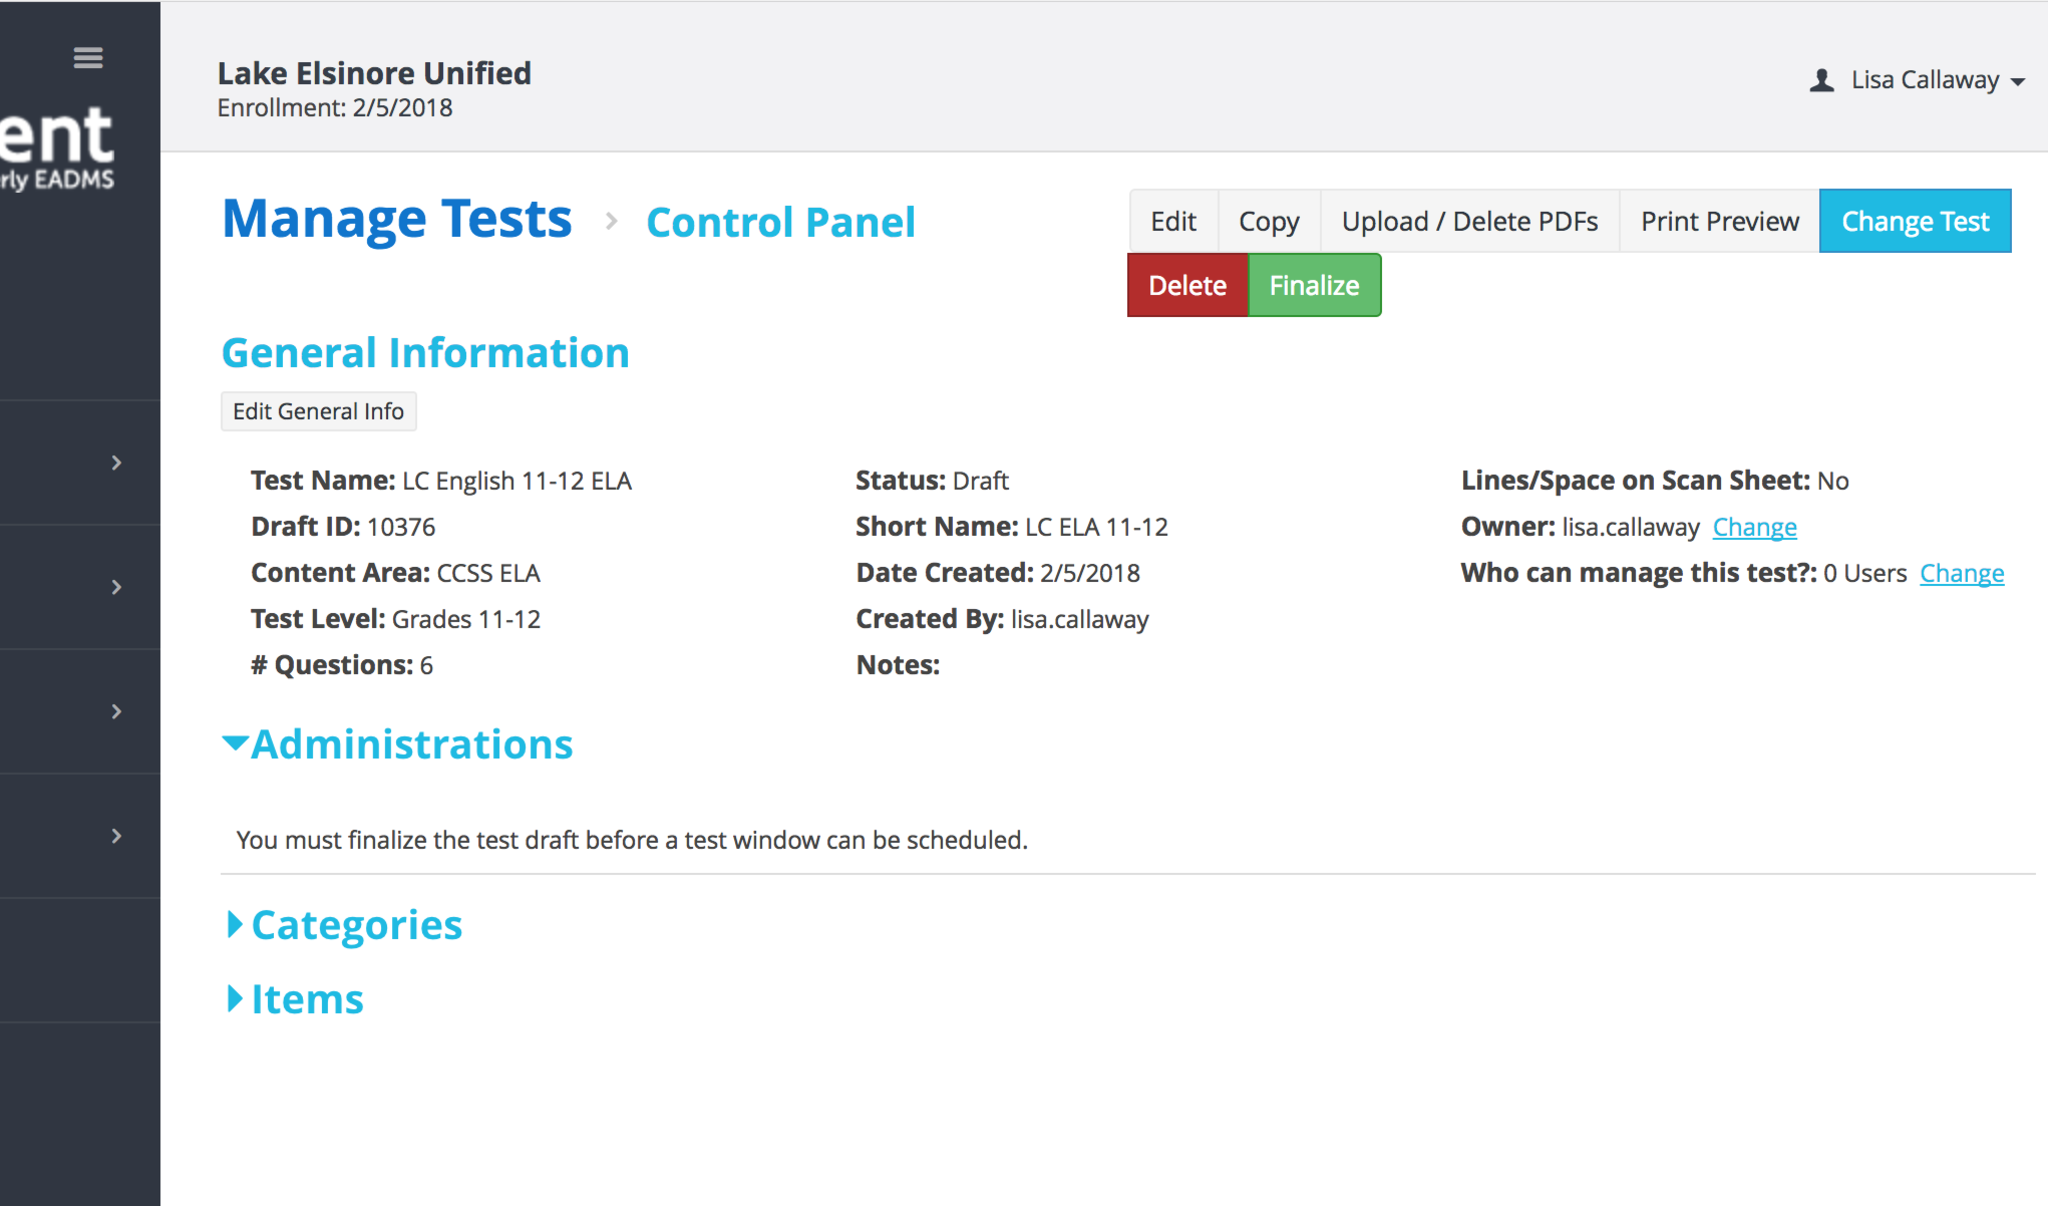Screen dimensions: 2048x1206
Task: Click Edit General Info button
Action: point(318,412)
